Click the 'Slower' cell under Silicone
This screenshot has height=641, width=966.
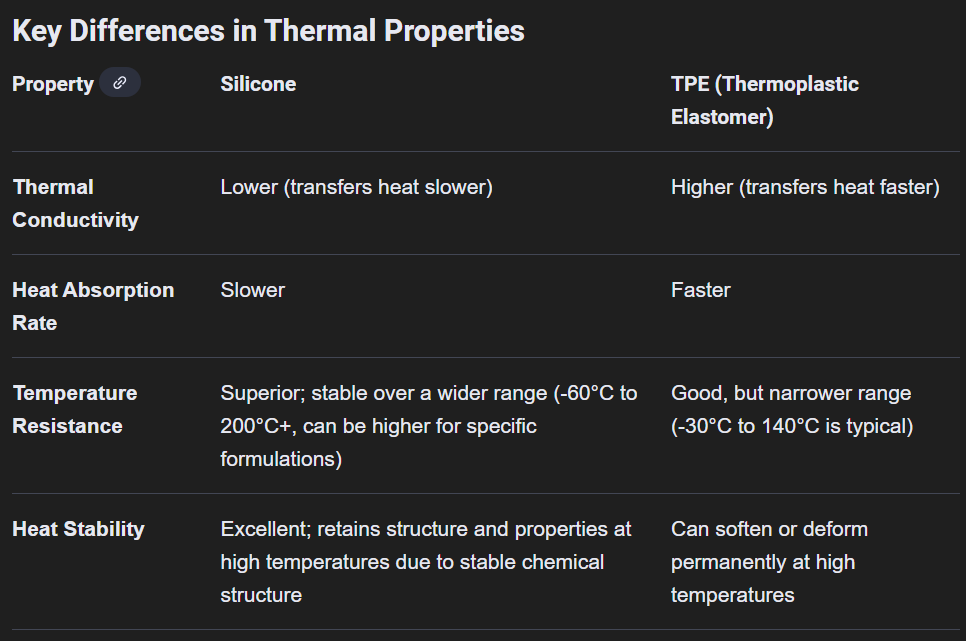click(253, 290)
